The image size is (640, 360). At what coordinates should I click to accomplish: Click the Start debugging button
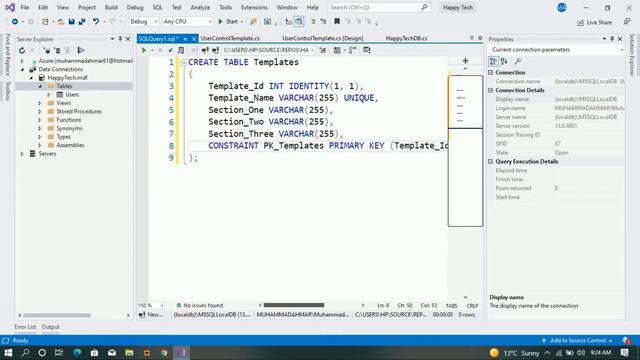pos(229,22)
